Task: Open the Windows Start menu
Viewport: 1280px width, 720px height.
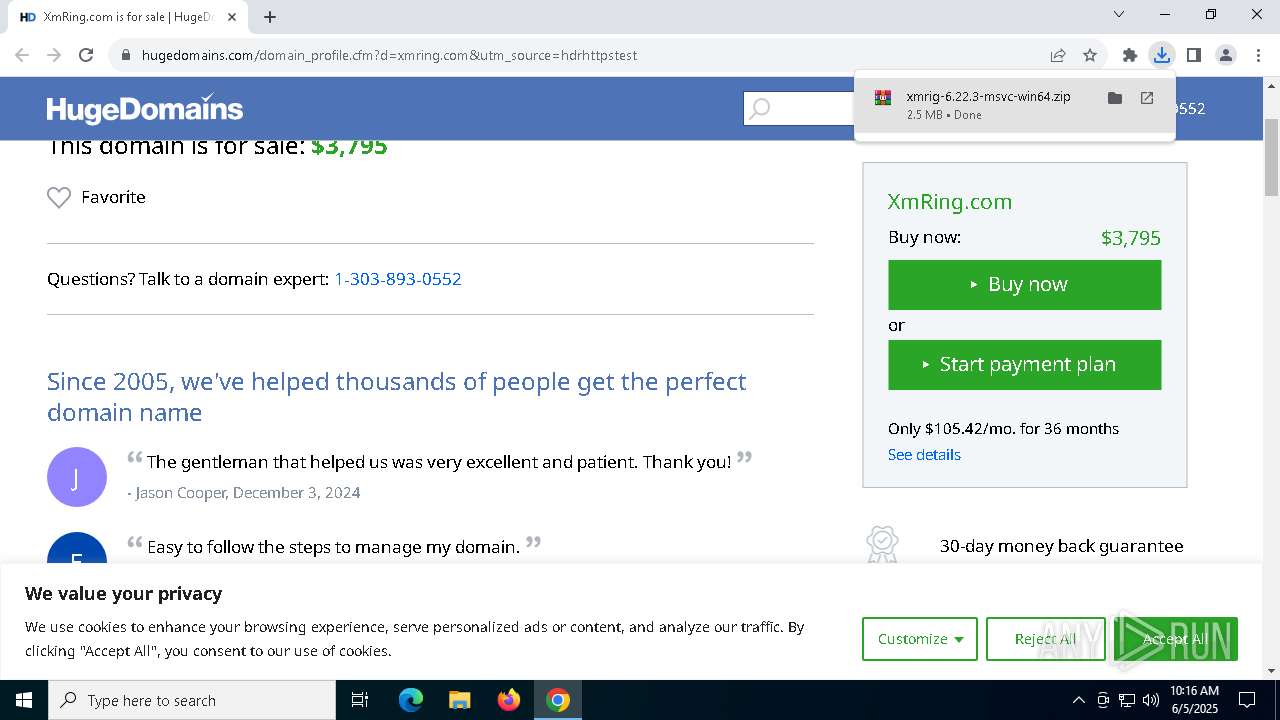Action: 24,700
